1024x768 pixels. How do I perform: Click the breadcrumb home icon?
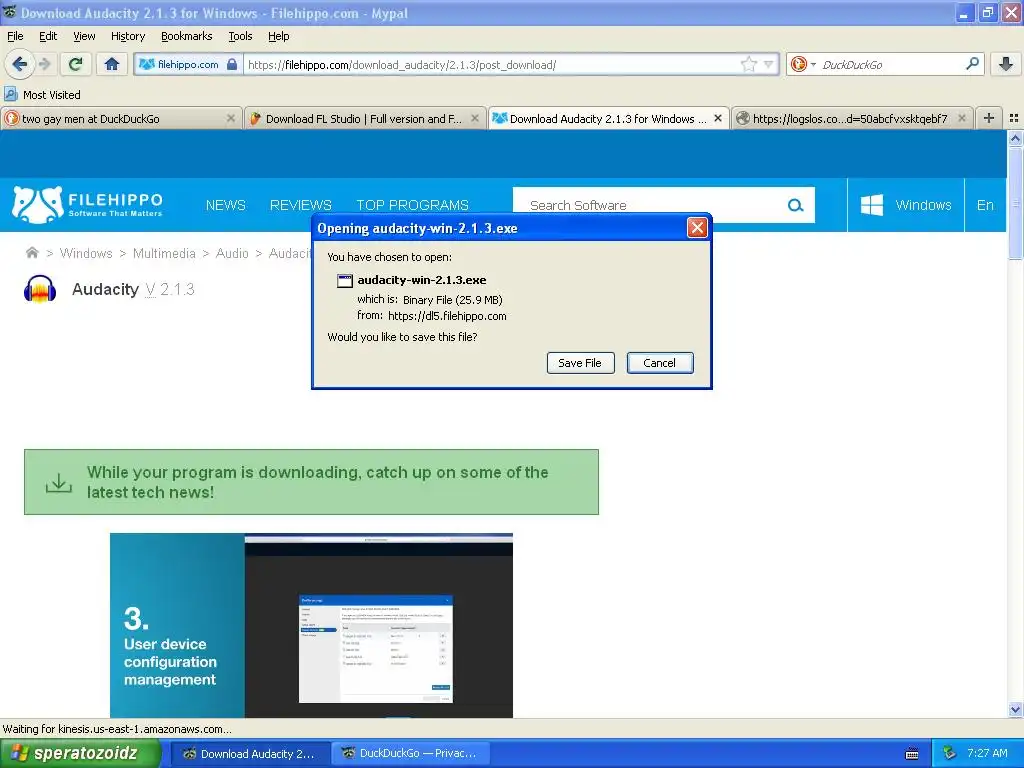(31, 253)
